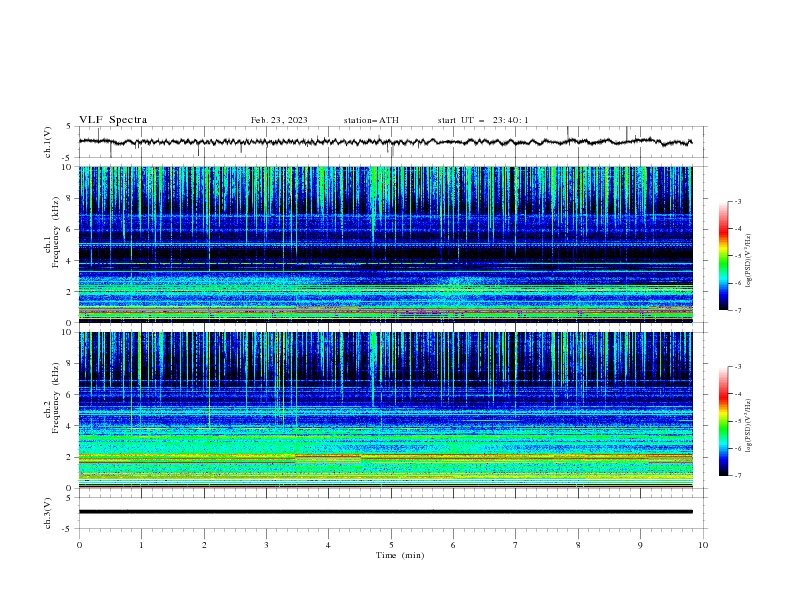
Task: Click the "8" kHz tick on the ch.1 spectrogram
Action: pos(70,198)
